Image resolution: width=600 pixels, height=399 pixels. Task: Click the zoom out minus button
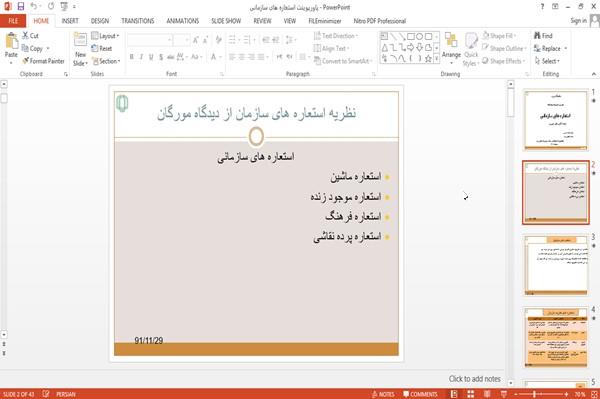click(x=516, y=394)
